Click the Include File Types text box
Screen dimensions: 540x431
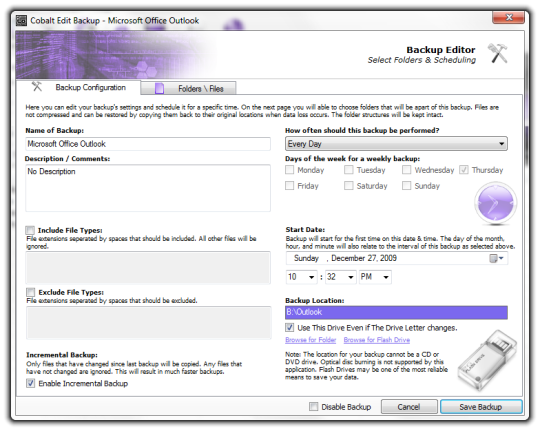[x=148, y=268]
